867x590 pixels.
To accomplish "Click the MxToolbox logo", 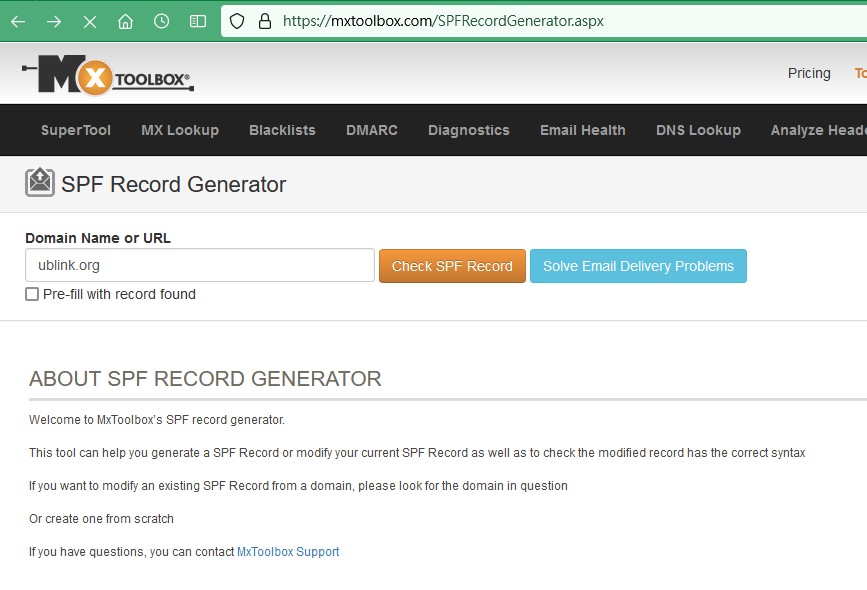I will pyautogui.click(x=107, y=75).
